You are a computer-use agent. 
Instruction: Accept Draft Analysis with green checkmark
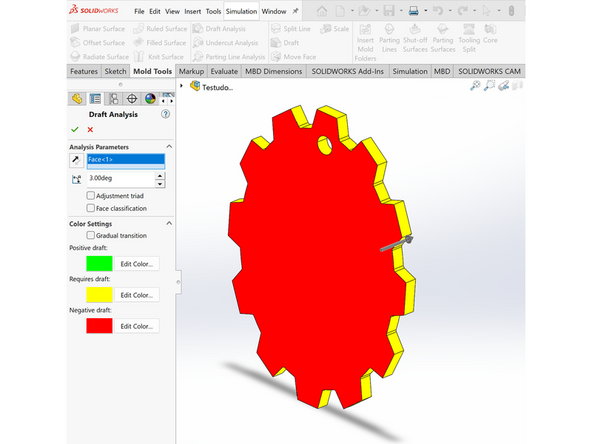75,130
